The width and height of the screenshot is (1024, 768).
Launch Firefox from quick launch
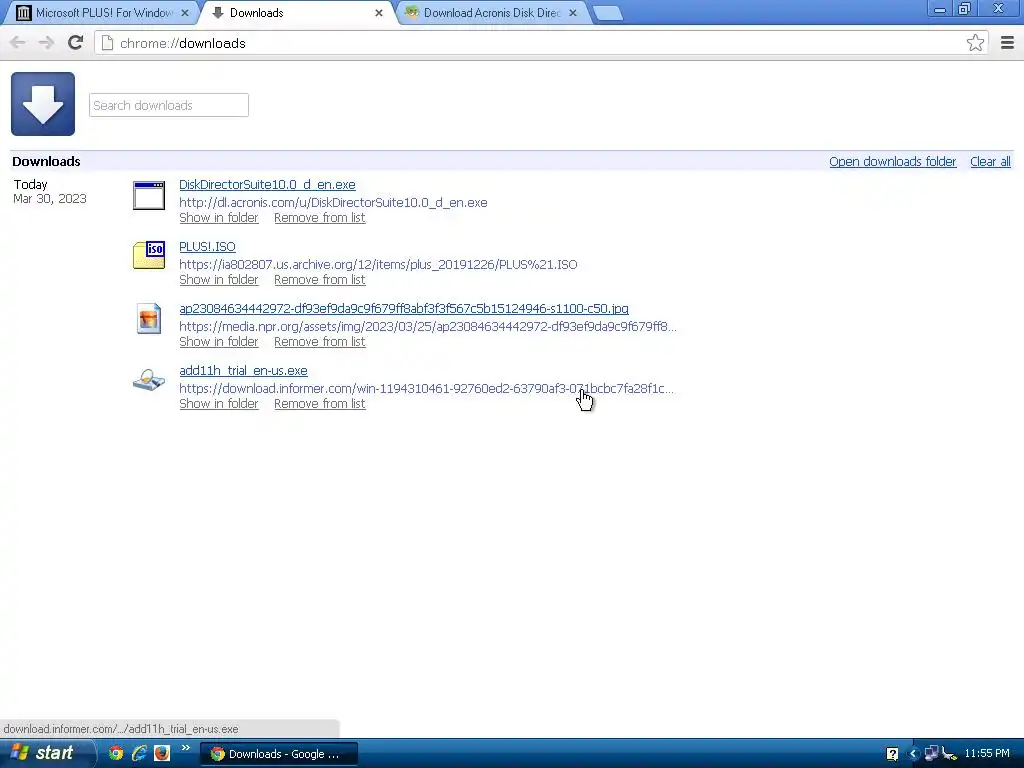(x=162, y=753)
